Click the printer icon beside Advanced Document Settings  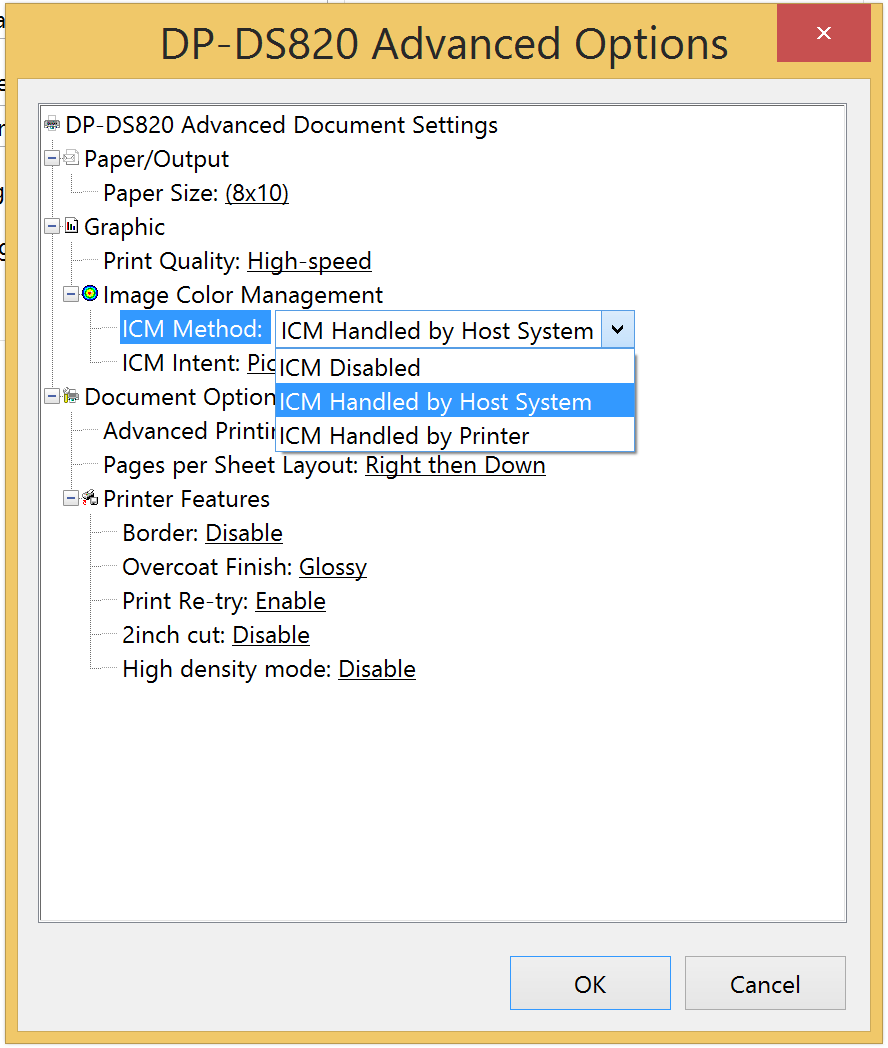click(x=51, y=124)
